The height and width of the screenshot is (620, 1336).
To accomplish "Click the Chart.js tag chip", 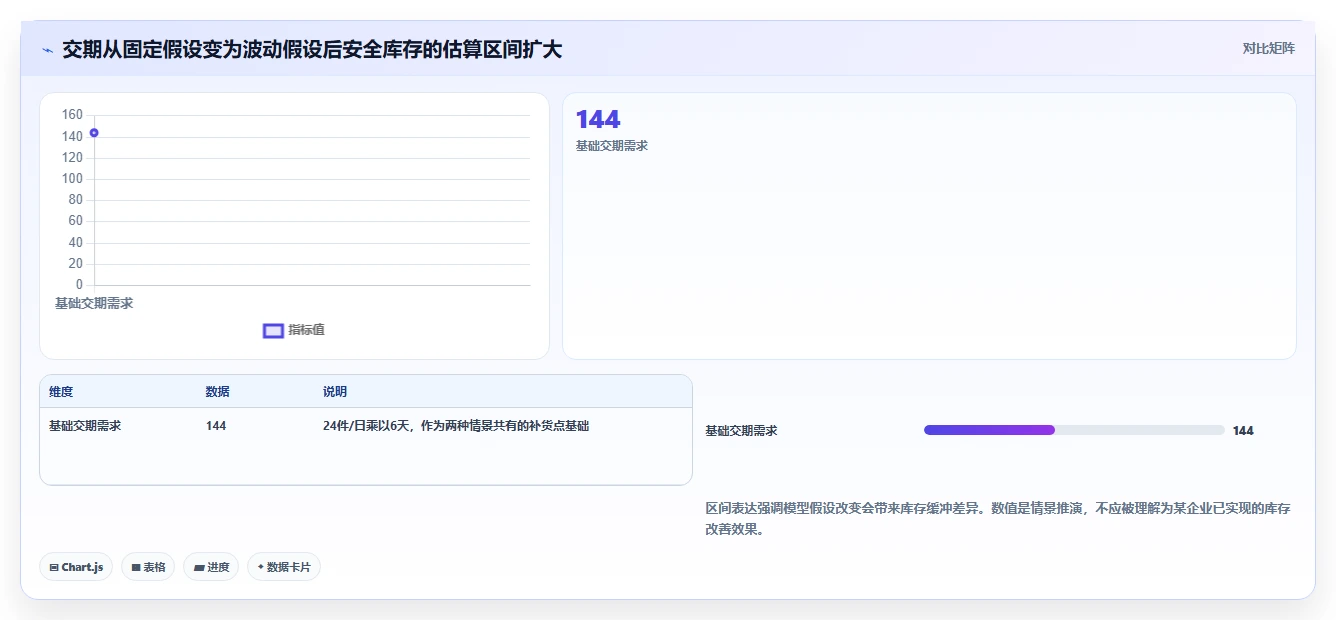I will pyautogui.click(x=77, y=567).
